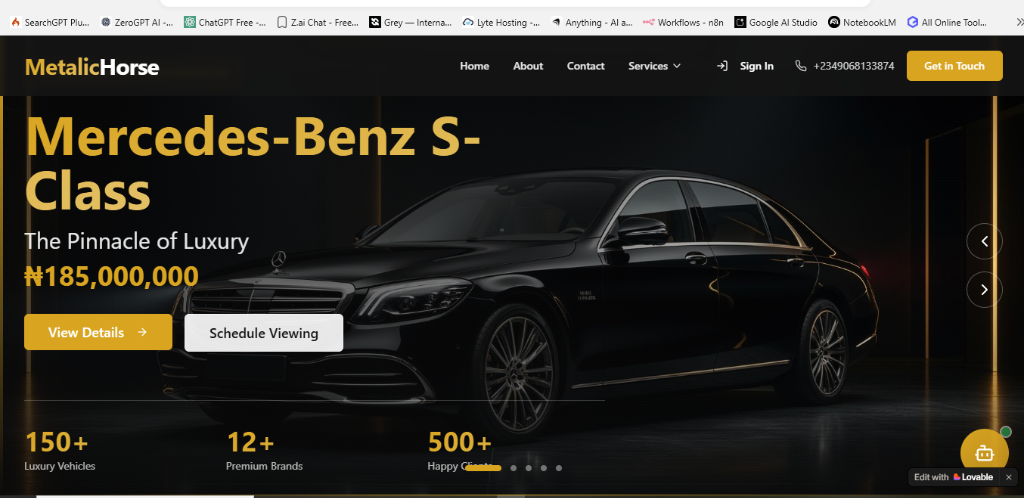Open the Google AI Studio bookmark
The height and width of the screenshot is (498, 1024).
776,22
